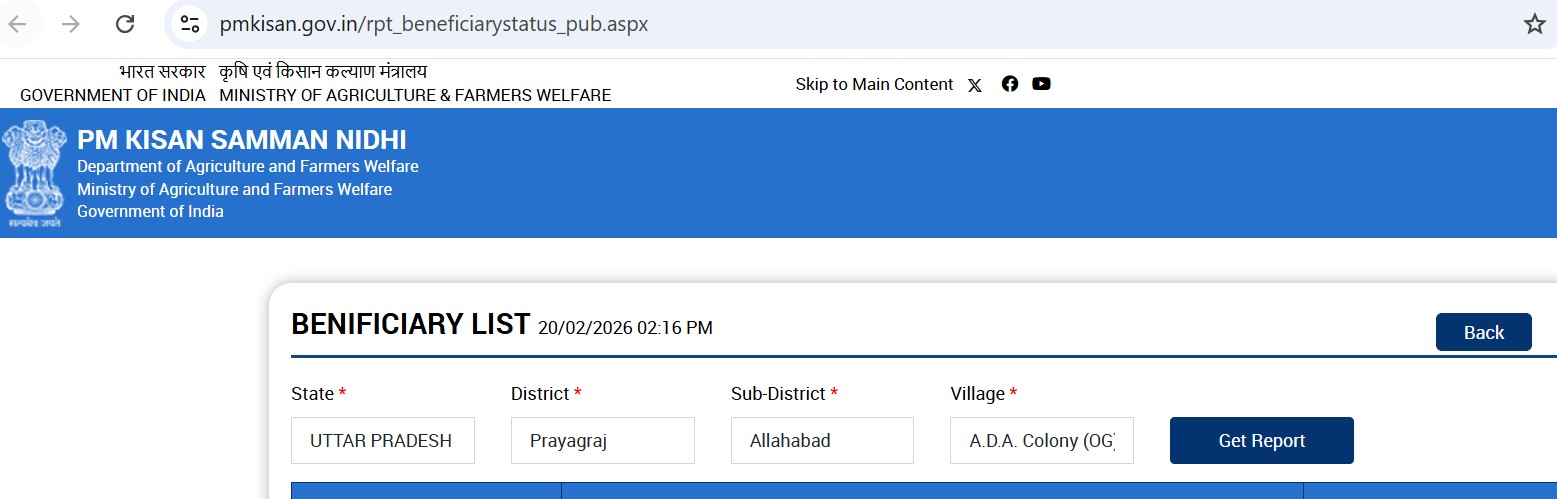Screen dimensions: 1557x499
Task: Open the X (Twitter) social link
Action: [x=975, y=85]
